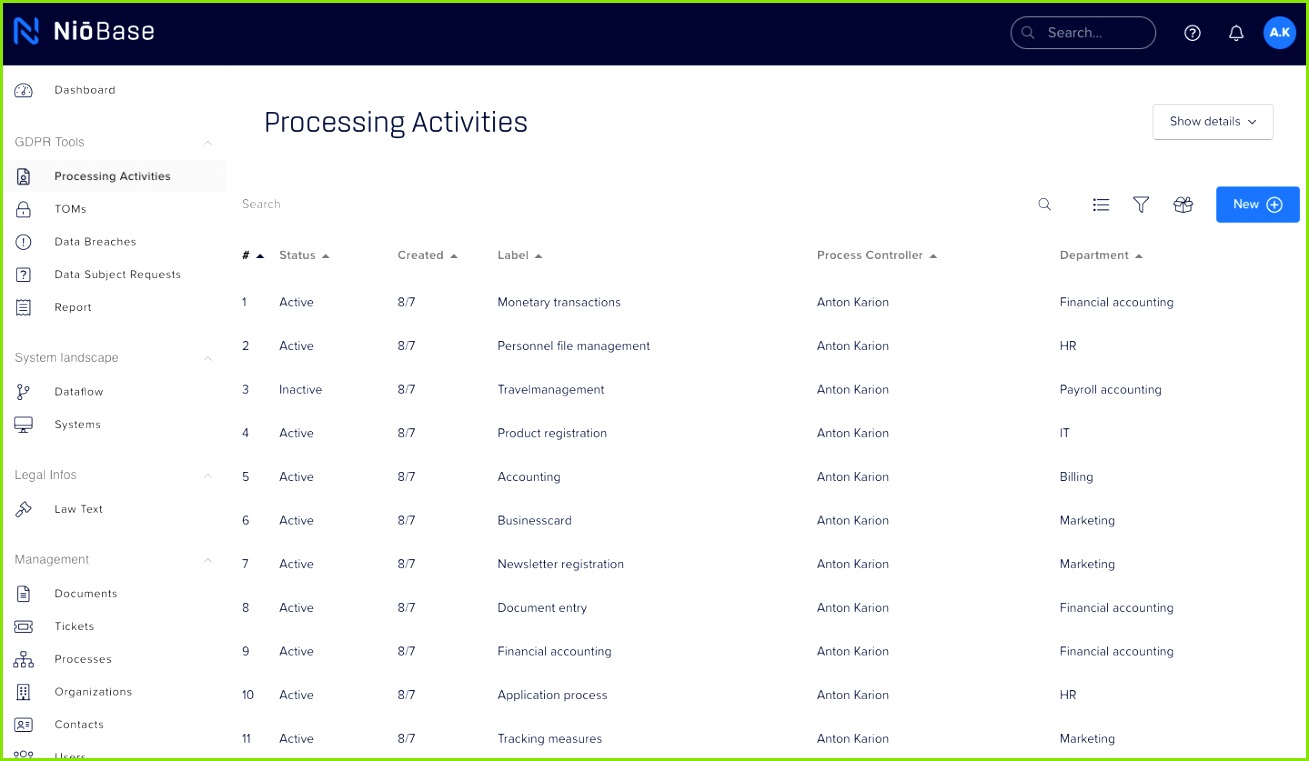This screenshot has height=761, width=1309.
Task: Click the notifications bell icon
Action: [1236, 32]
